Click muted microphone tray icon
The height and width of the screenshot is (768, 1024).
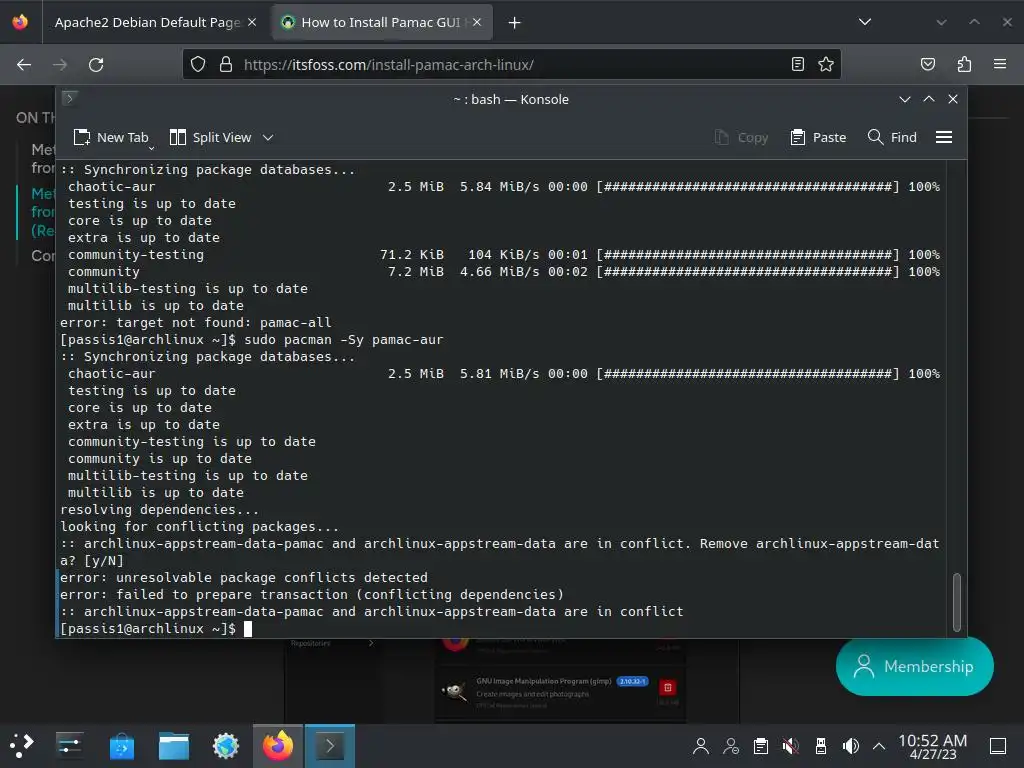pyautogui.click(x=790, y=746)
